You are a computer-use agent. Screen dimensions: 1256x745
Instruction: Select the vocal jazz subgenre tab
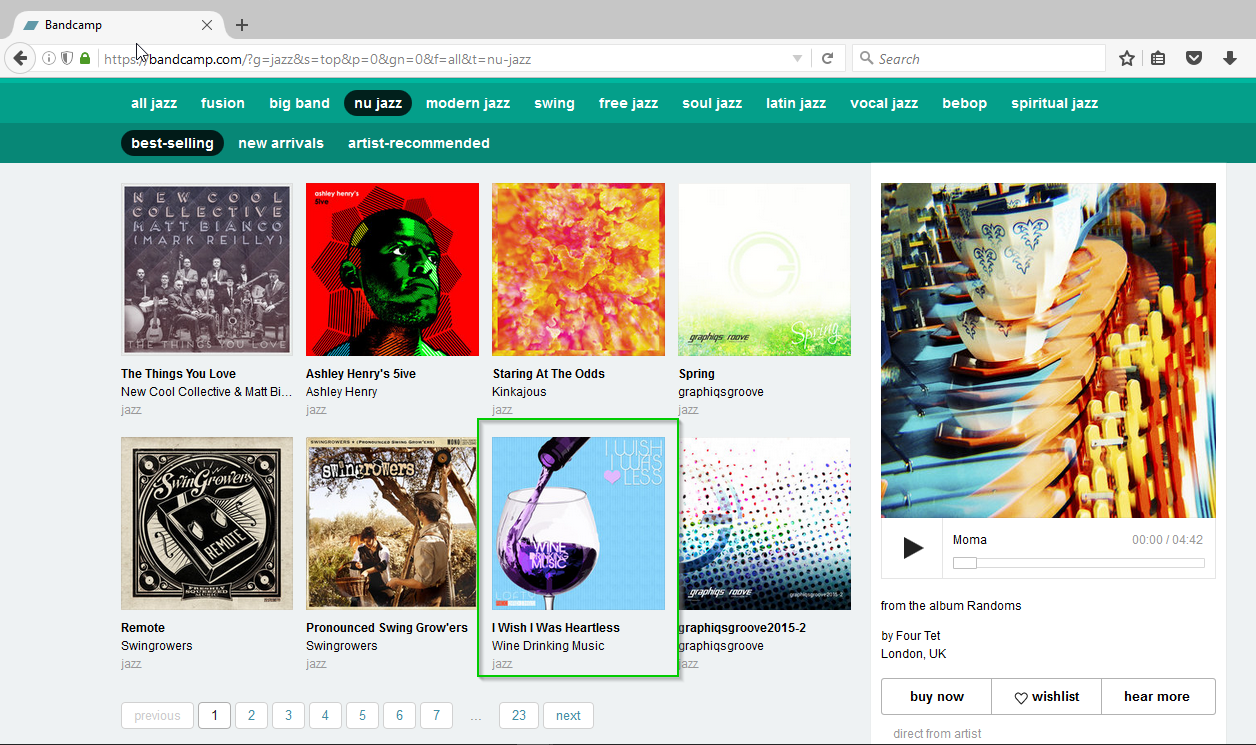point(884,103)
